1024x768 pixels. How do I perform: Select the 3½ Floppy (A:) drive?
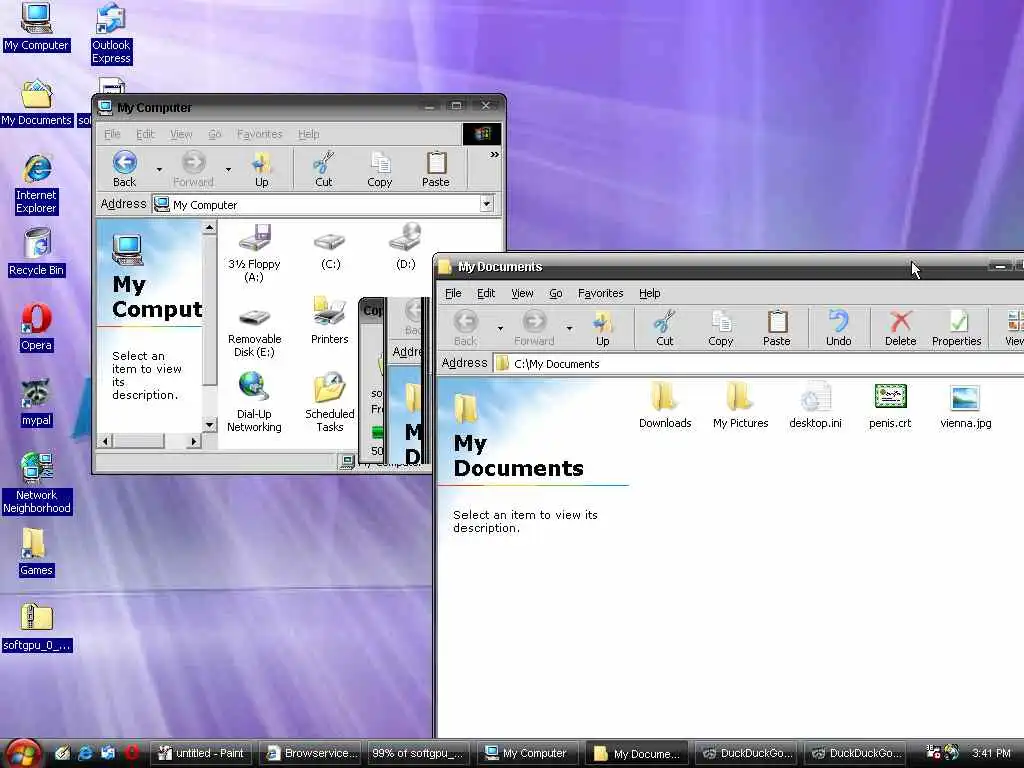(254, 253)
